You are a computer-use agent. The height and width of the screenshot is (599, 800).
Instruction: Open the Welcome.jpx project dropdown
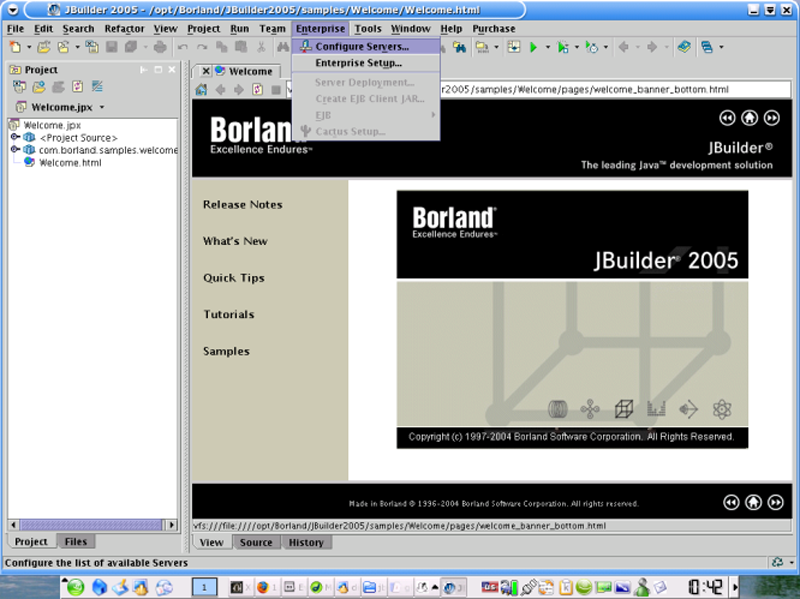click(x=101, y=107)
